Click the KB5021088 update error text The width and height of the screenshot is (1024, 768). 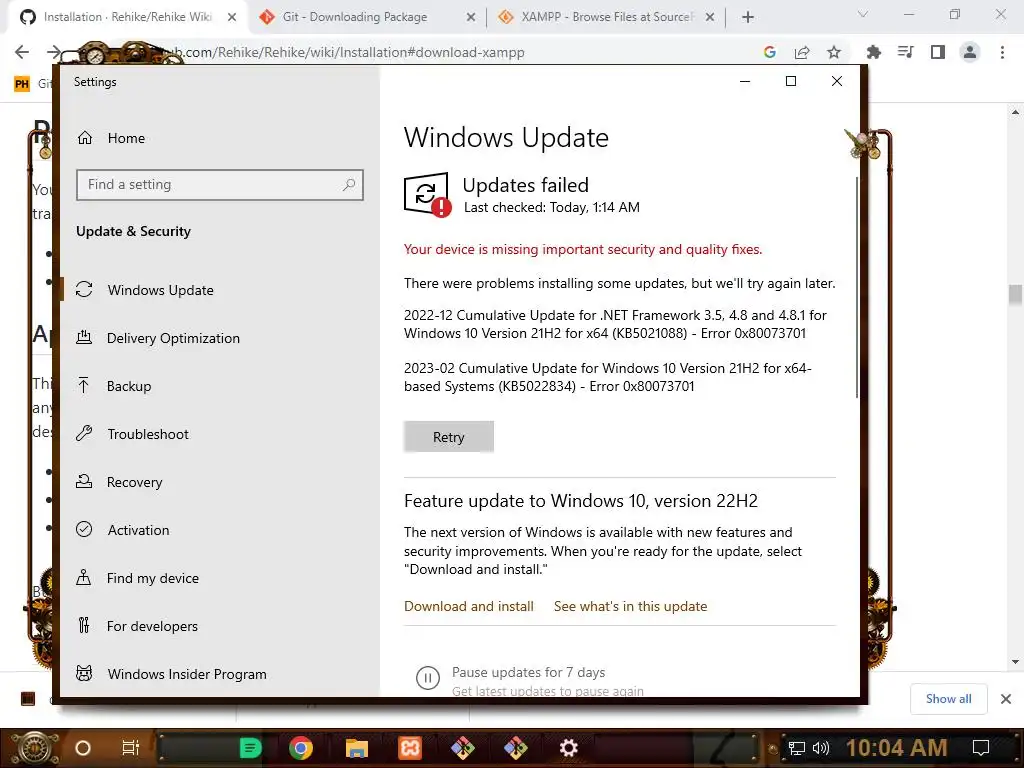615,324
